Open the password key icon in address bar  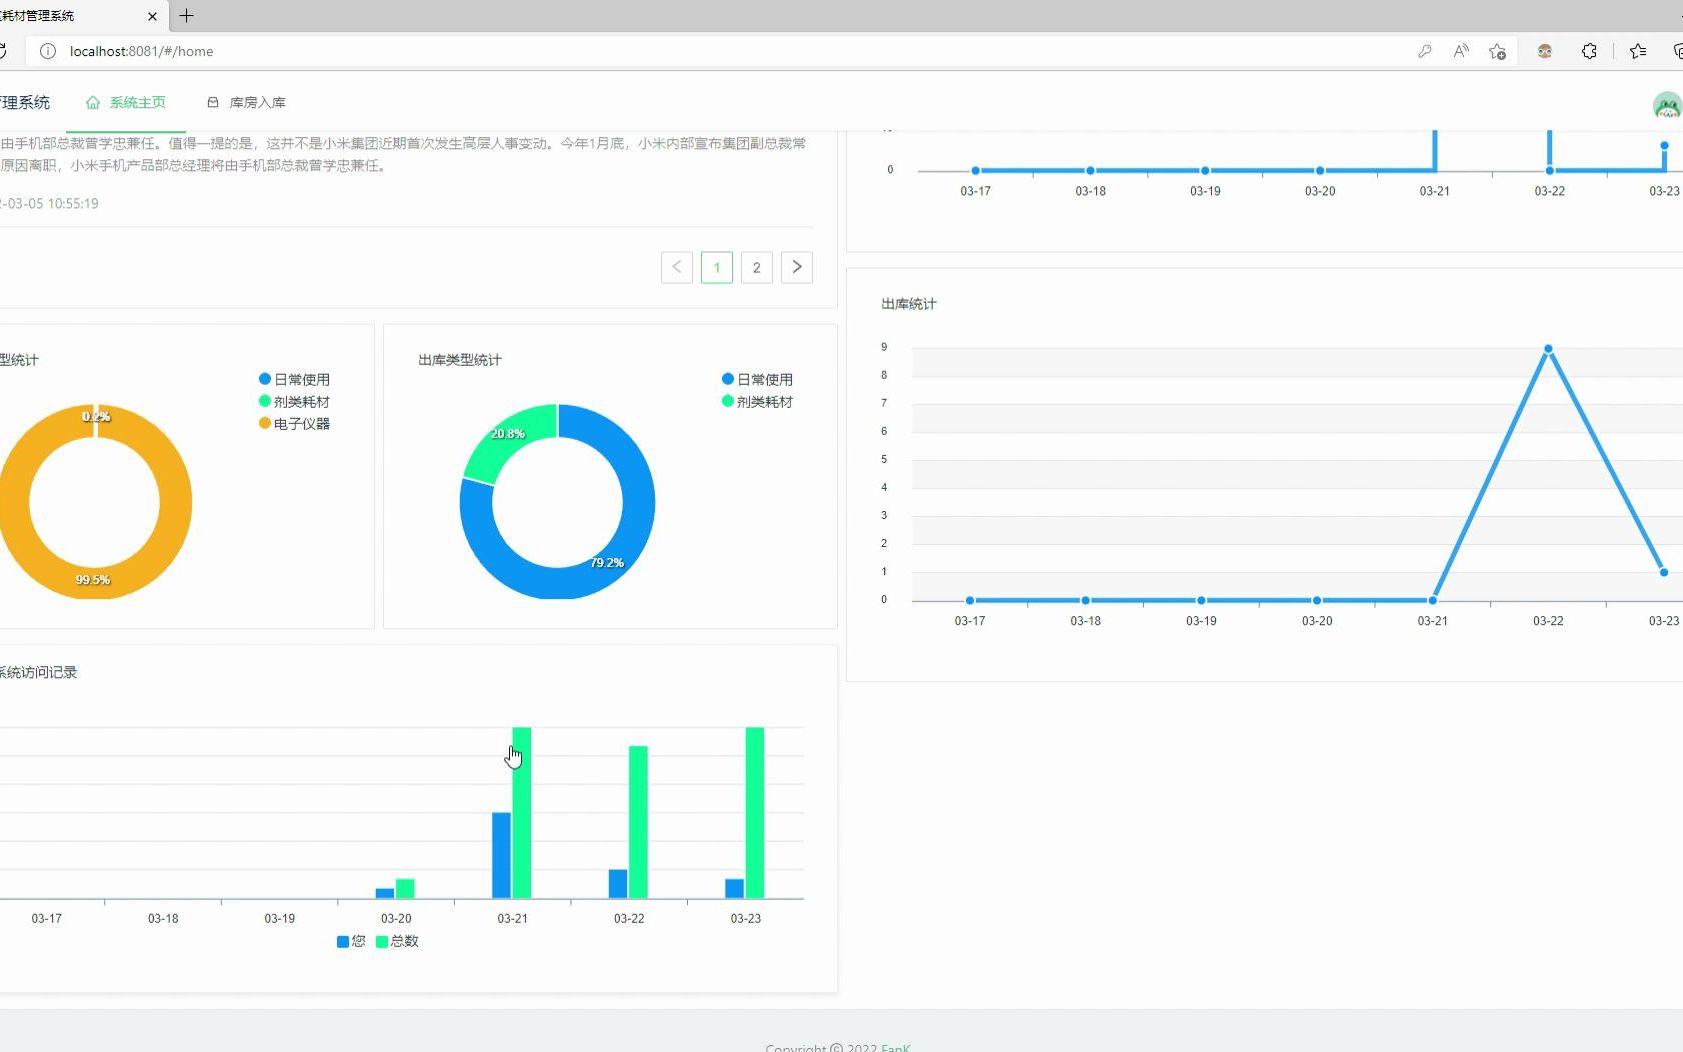point(1425,51)
